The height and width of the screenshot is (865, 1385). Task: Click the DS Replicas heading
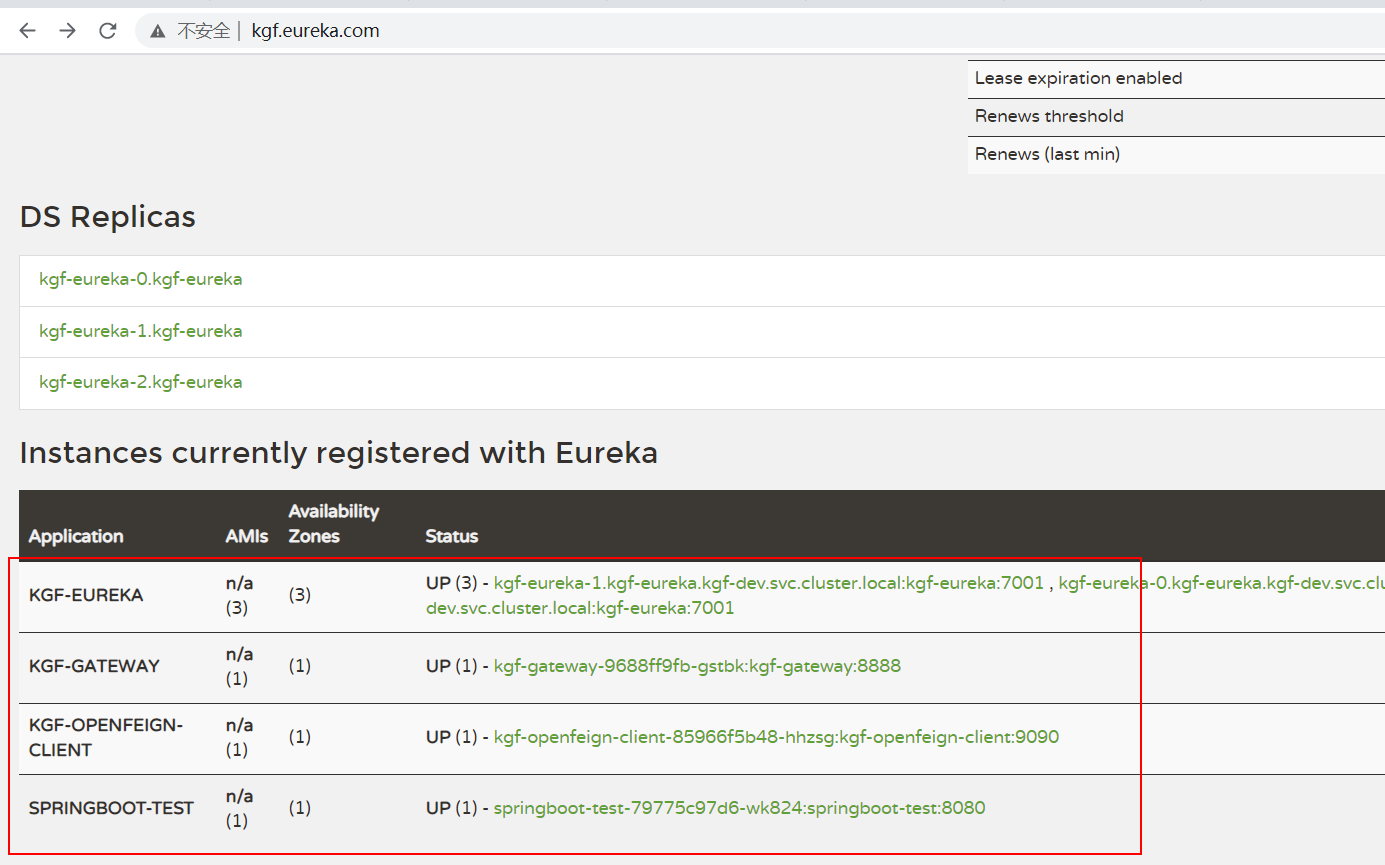(108, 217)
